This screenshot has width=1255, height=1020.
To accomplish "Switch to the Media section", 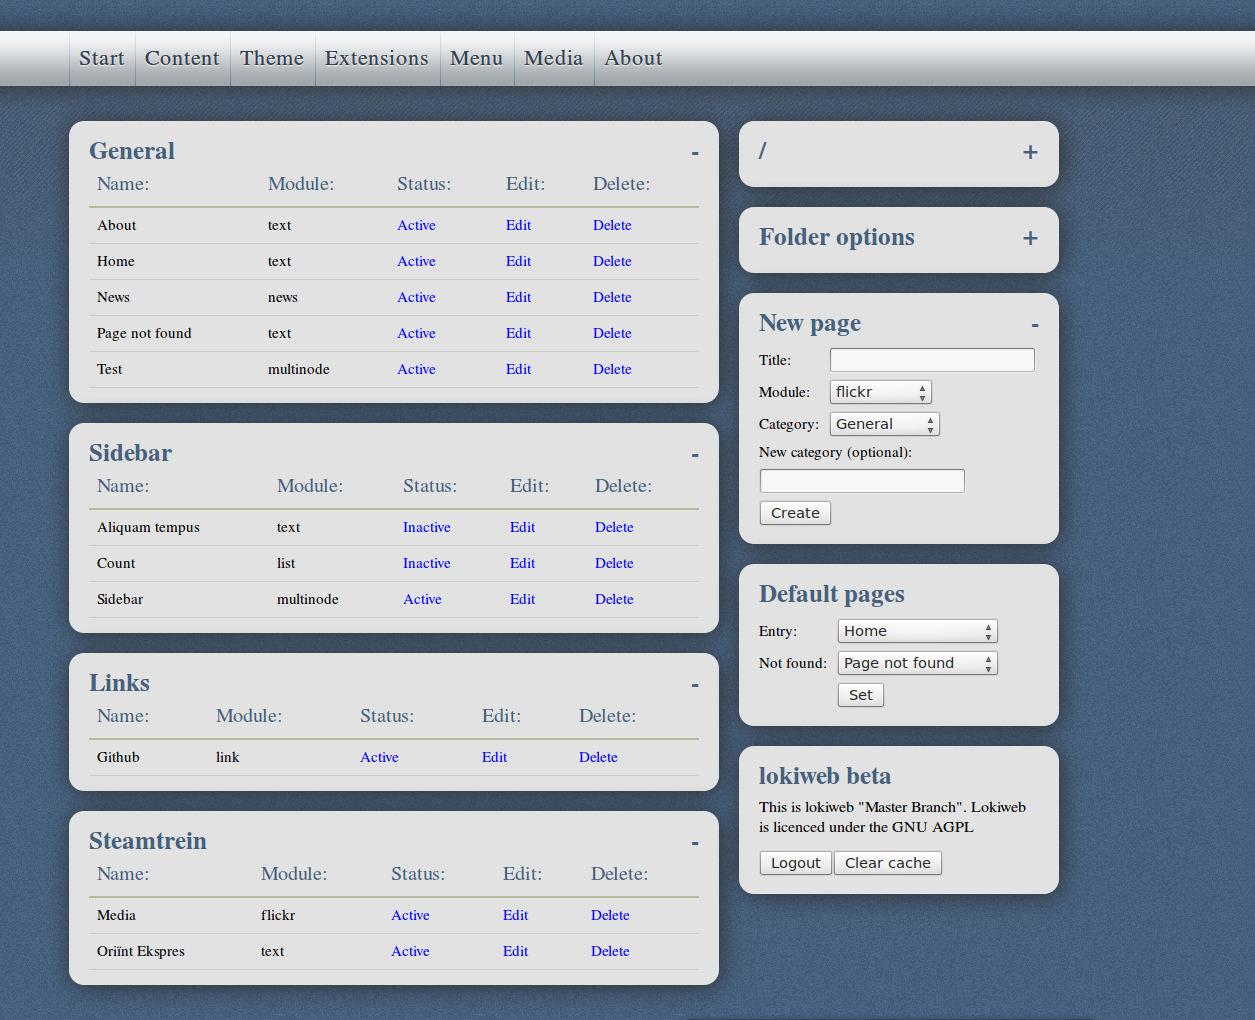I will 553,58.
